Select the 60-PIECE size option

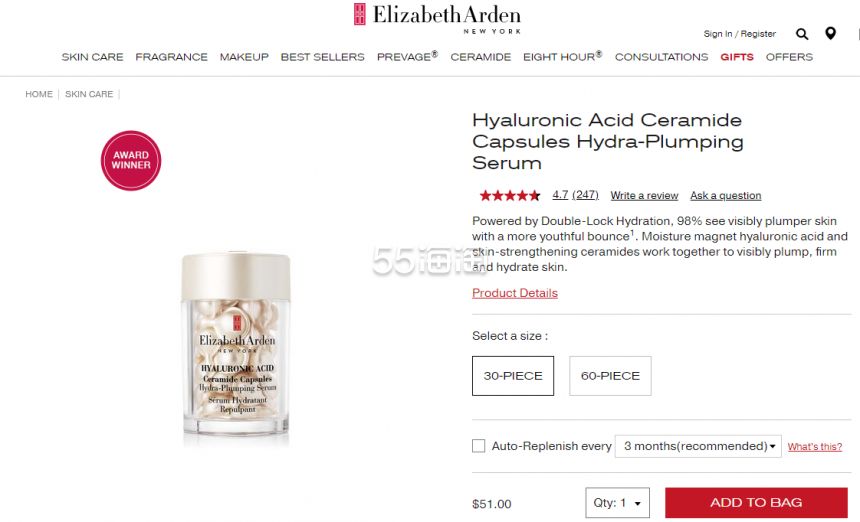[610, 376]
